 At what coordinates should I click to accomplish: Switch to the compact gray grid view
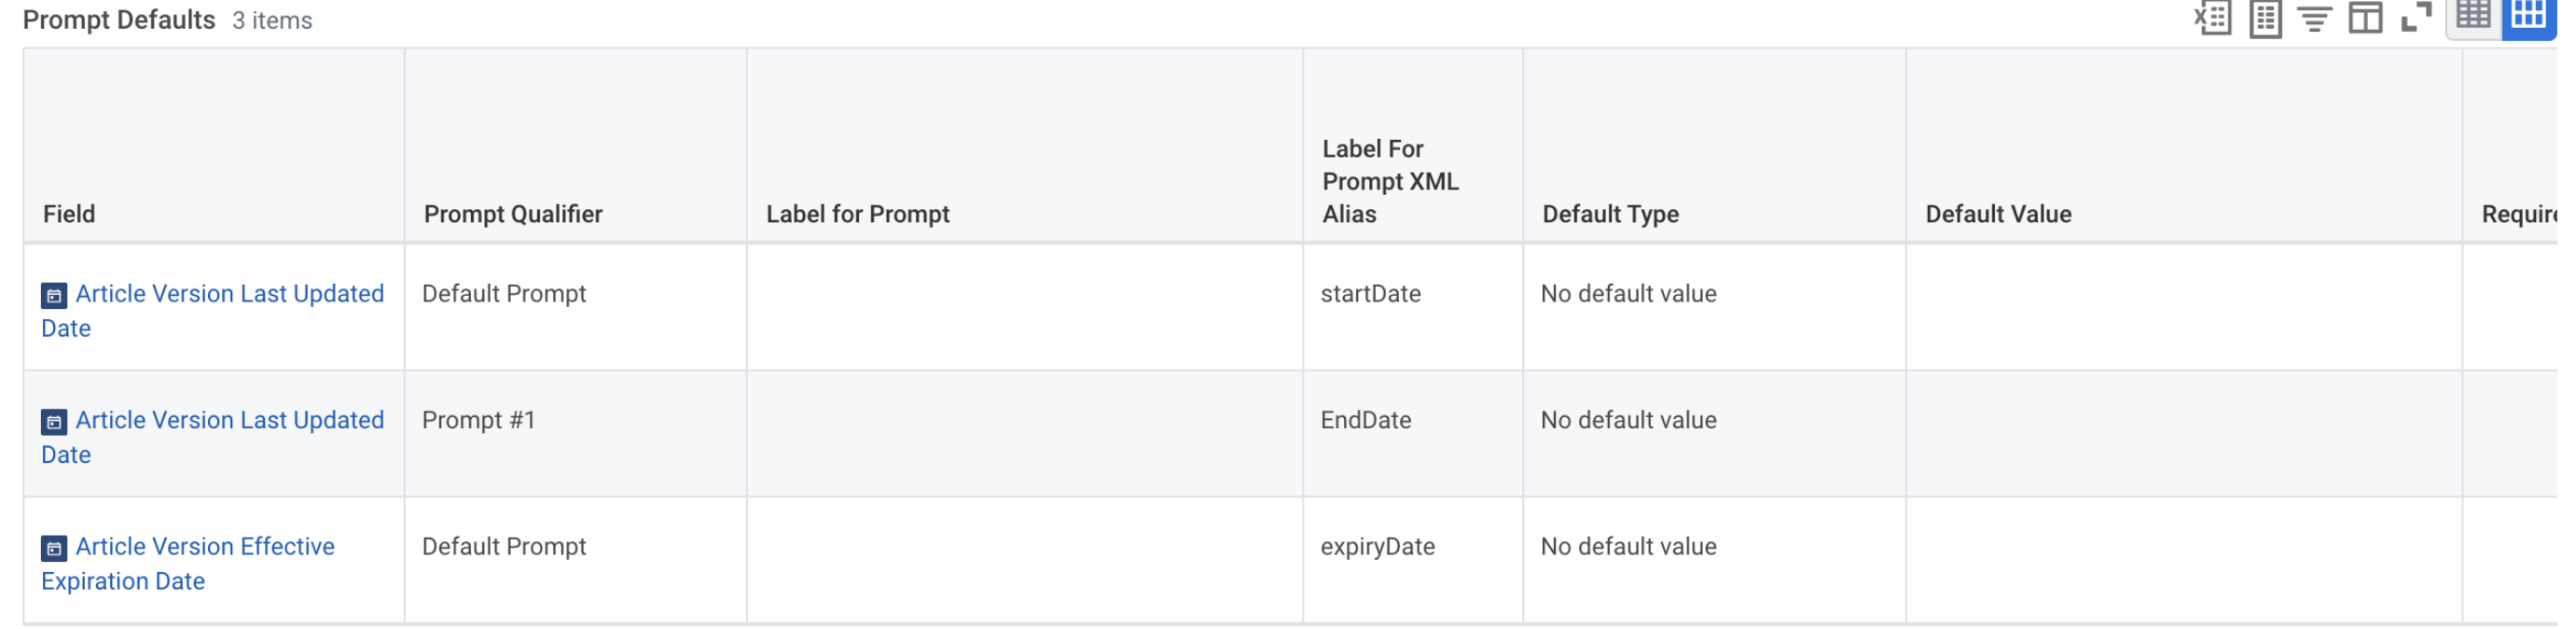[x=2473, y=16]
